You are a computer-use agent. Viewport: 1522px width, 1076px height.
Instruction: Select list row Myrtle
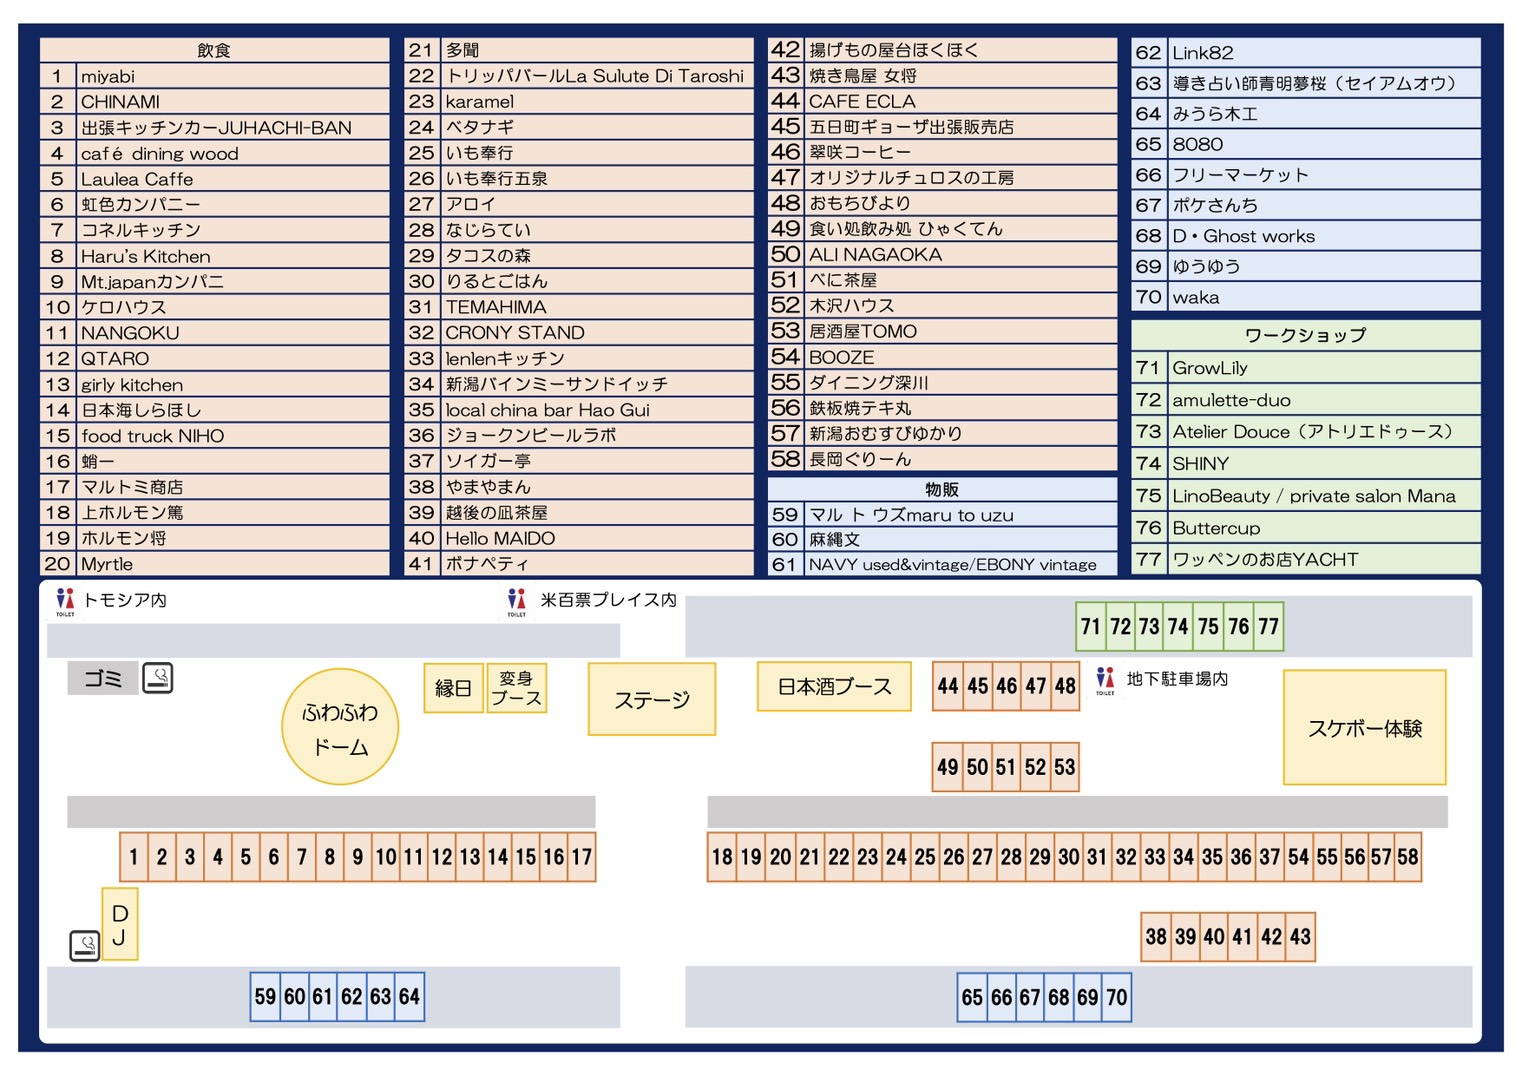coord(214,563)
